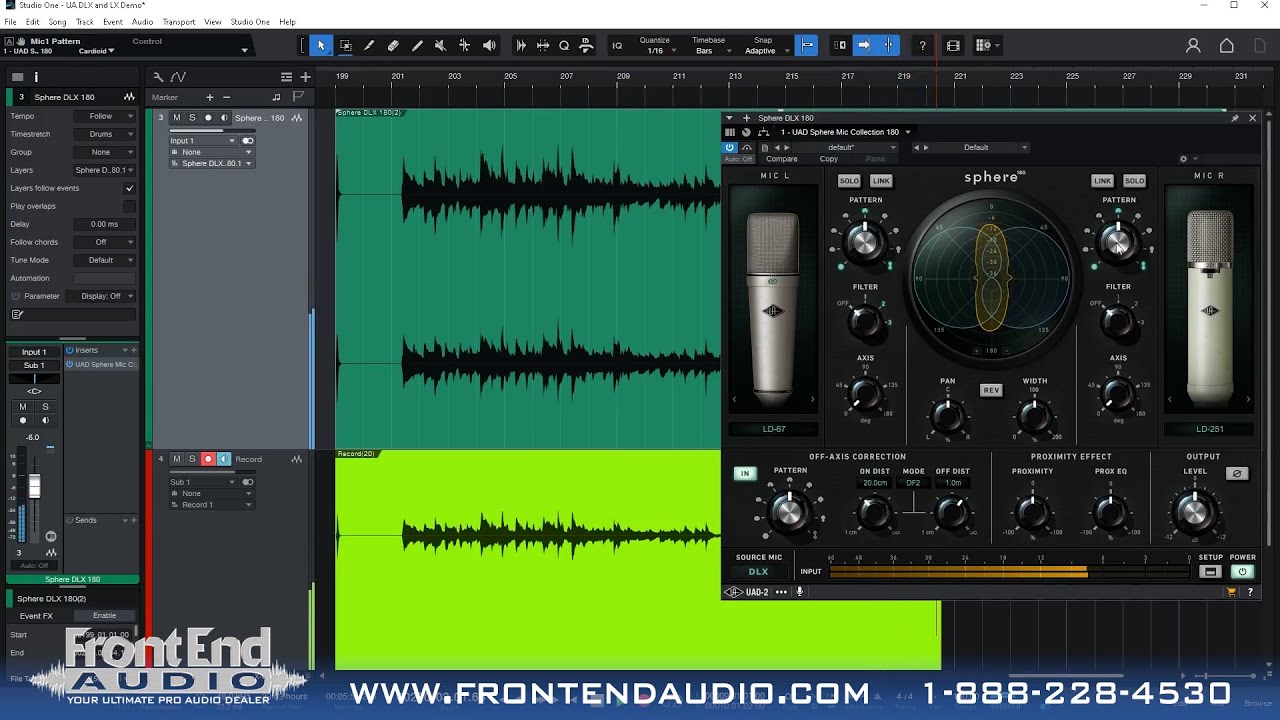The height and width of the screenshot is (720, 1280).
Task: Toggle Off-Axis Correction IN button
Action: point(745,474)
